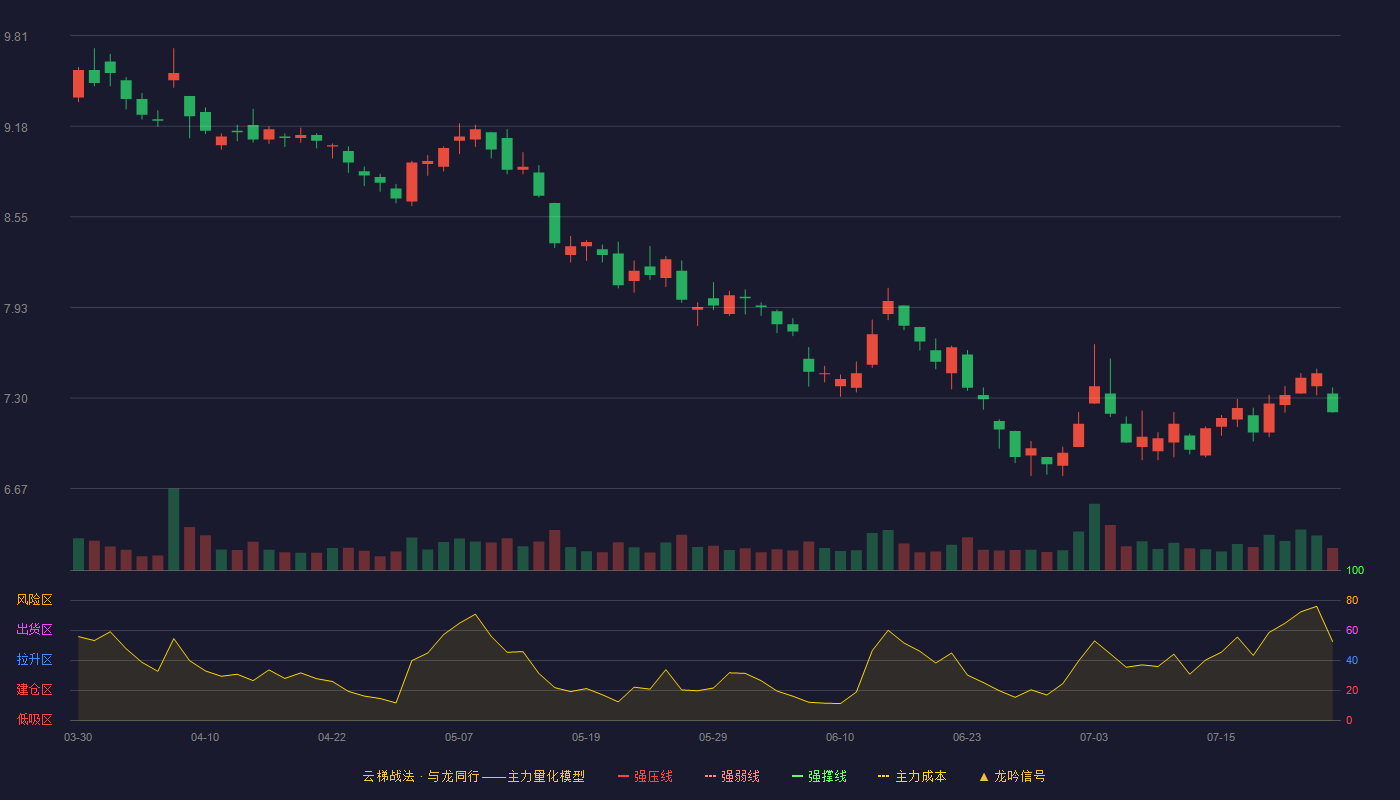Click the 40 indicator scale label
1400x800 pixels.
click(1352, 660)
